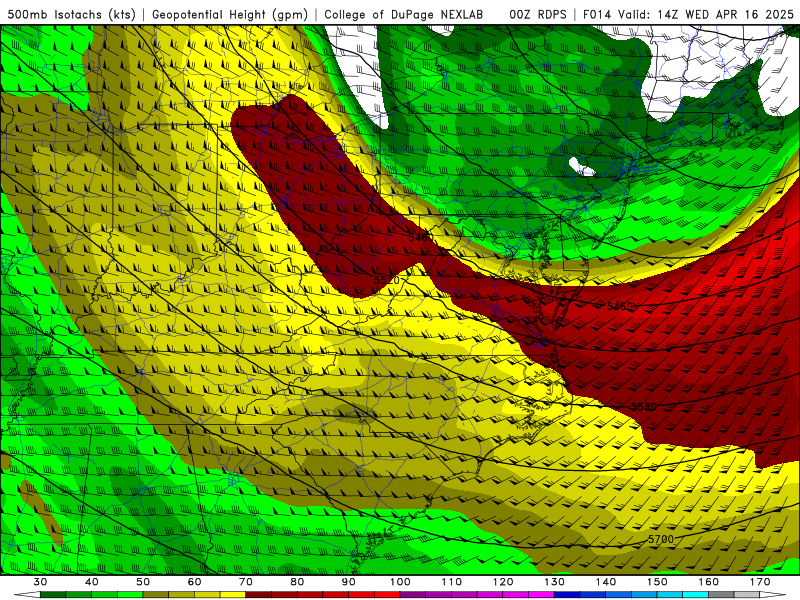Click the 40 value on the color scale
800x600 pixels.
tap(92, 582)
